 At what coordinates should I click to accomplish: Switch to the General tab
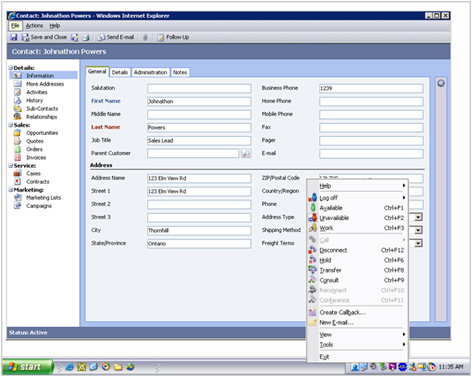pos(97,72)
